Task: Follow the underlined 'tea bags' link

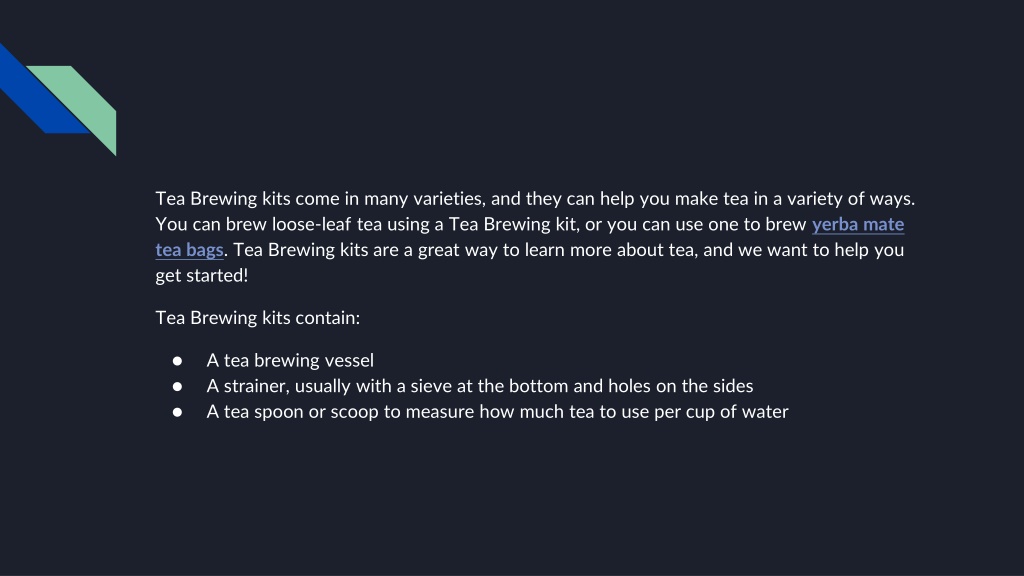Action: 189,249
